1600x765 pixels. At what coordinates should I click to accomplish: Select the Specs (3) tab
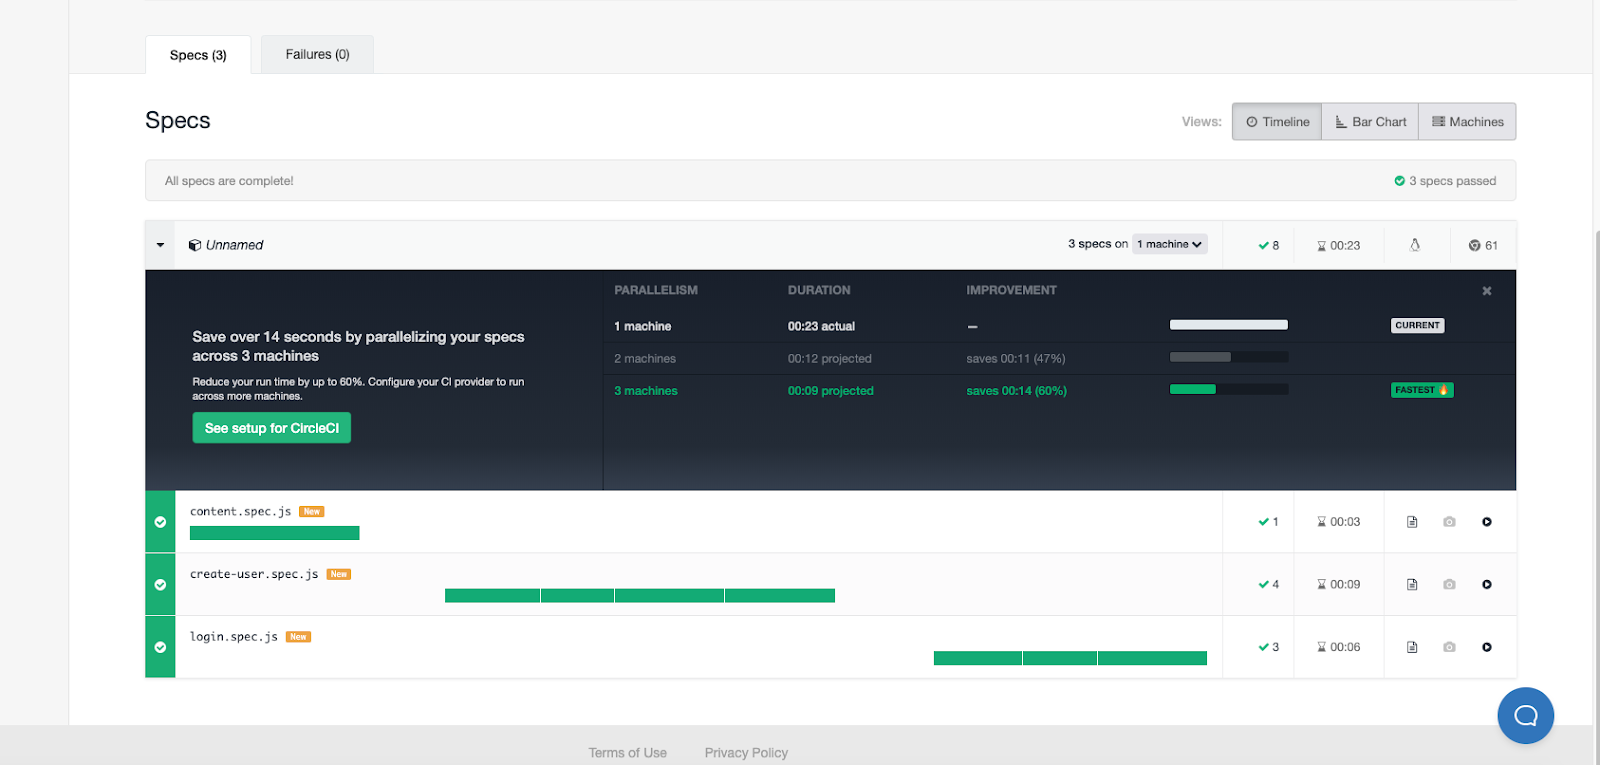tap(198, 55)
